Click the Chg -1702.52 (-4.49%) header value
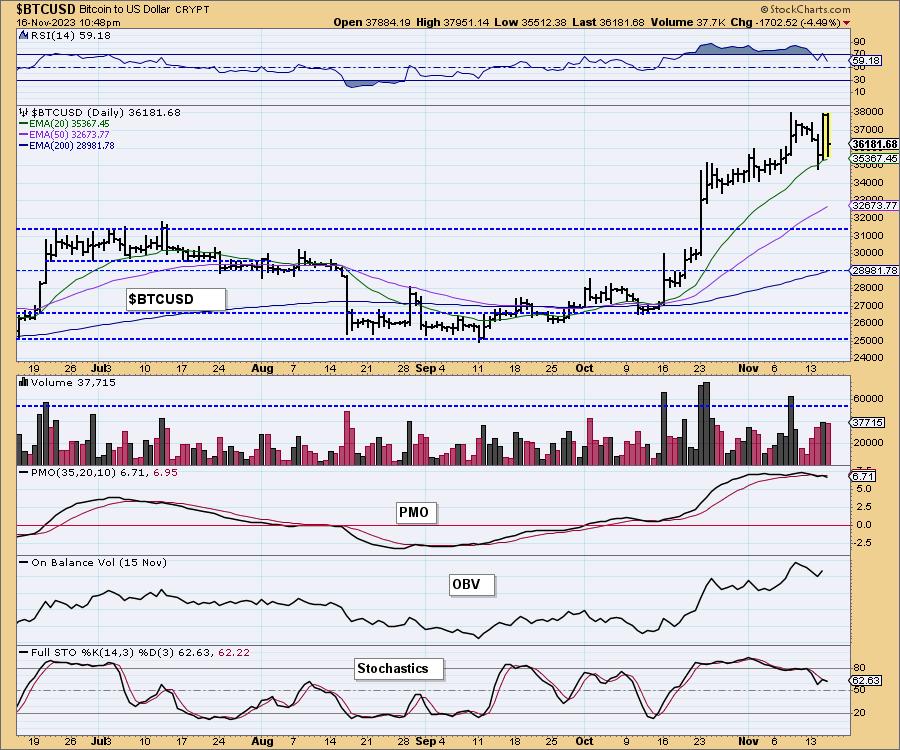 click(786, 22)
